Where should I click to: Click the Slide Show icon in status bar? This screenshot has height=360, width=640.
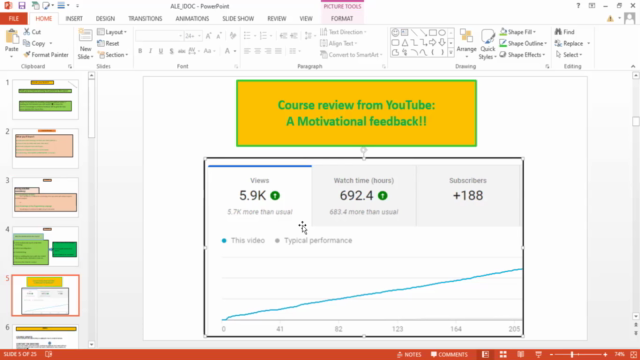pos(538,354)
